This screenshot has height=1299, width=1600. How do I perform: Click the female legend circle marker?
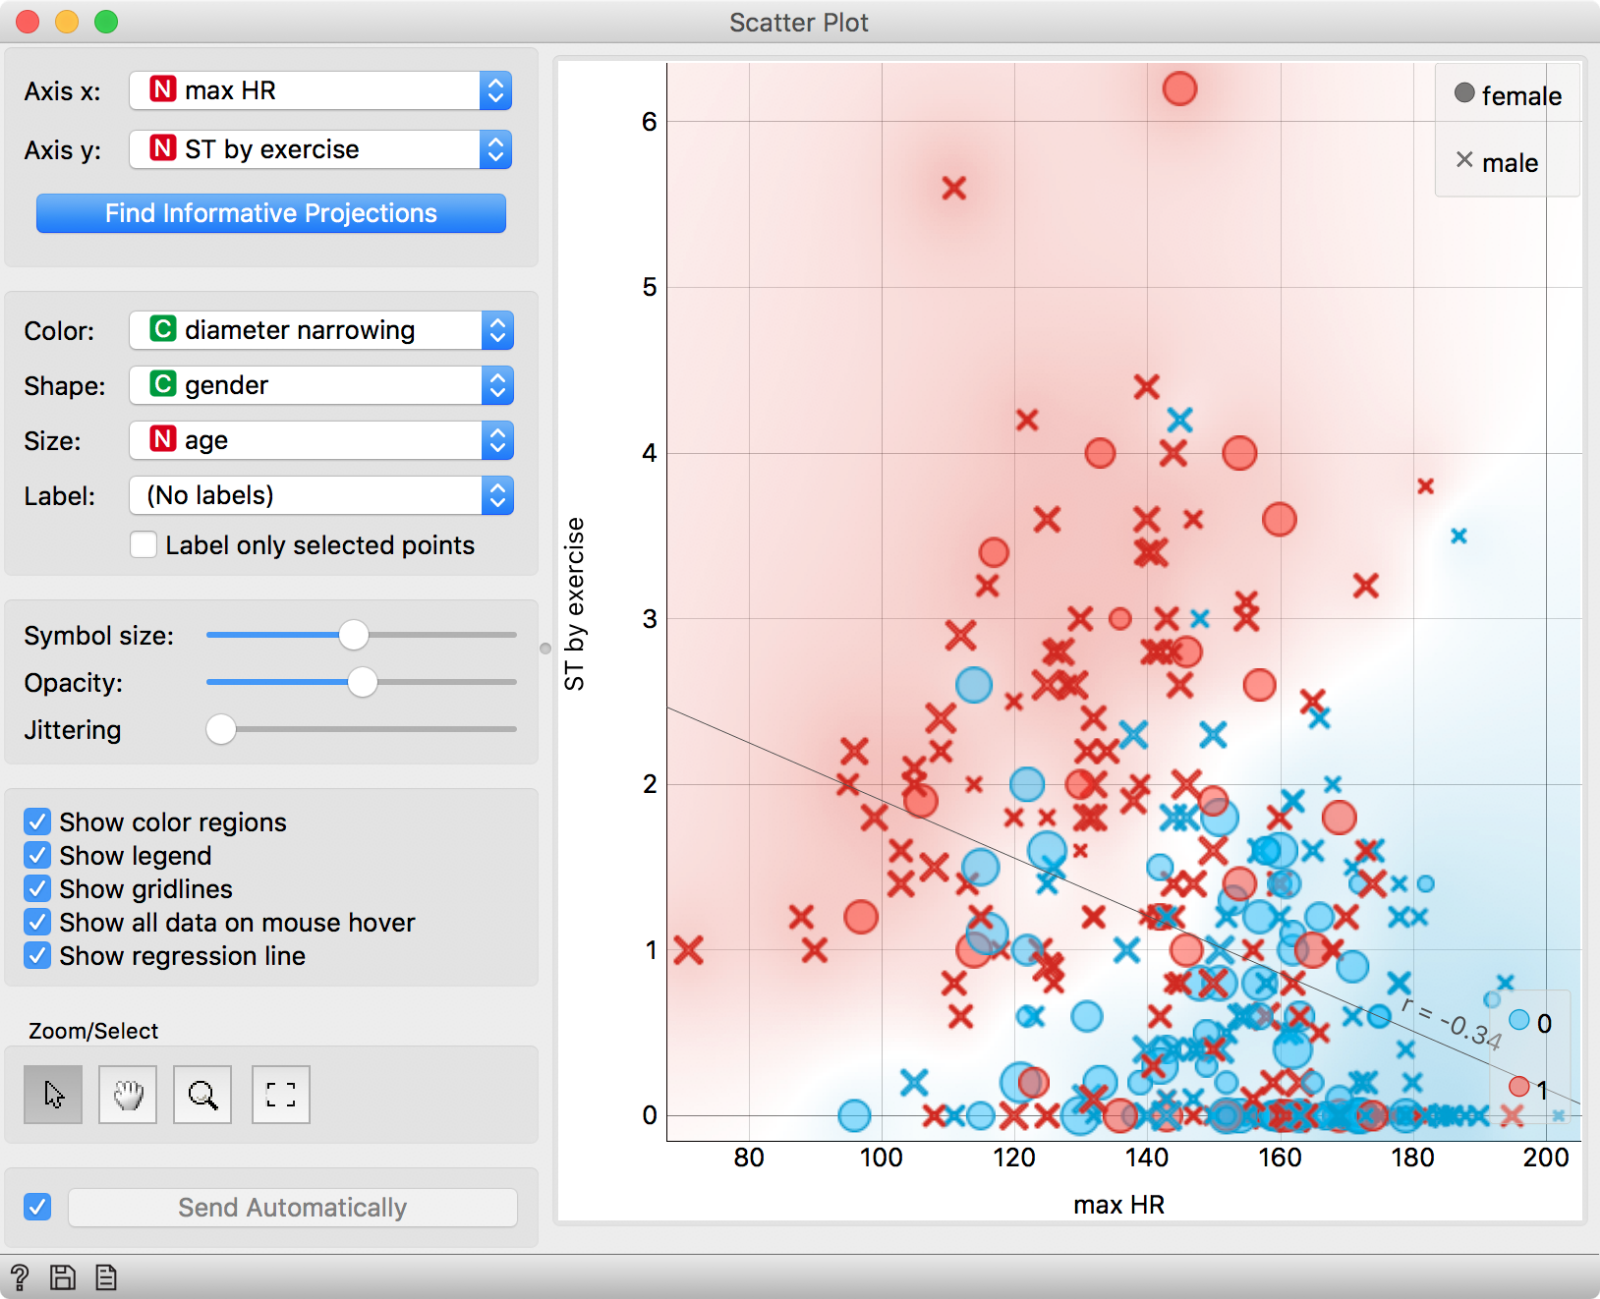coord(1464,93)
